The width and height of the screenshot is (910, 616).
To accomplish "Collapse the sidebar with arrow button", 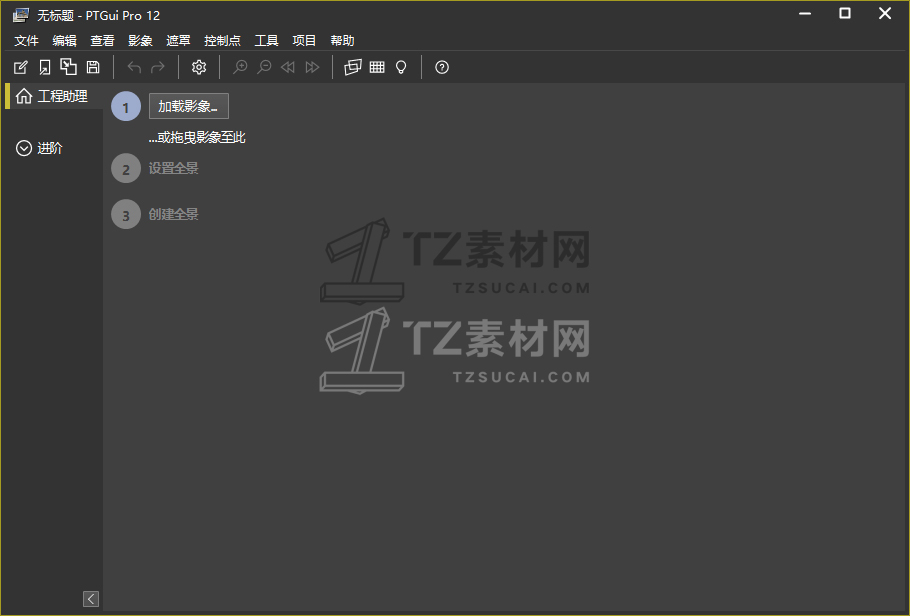I will tap(91, 599).
